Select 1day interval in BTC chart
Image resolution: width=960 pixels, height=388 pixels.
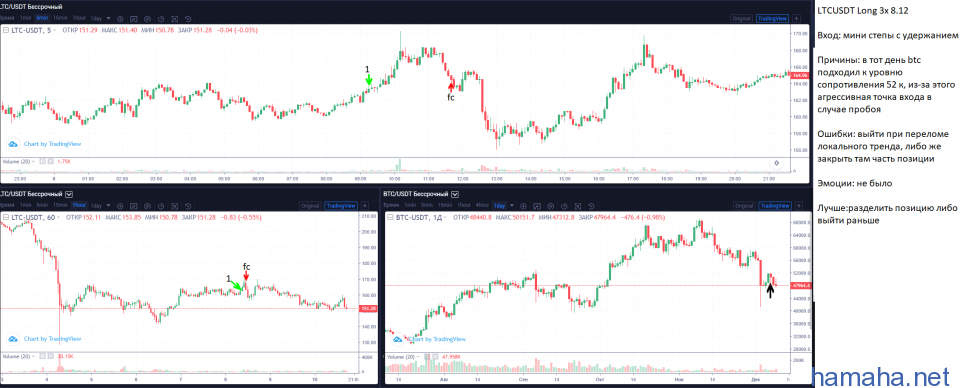pyautogui.click(x=500, y=206)
